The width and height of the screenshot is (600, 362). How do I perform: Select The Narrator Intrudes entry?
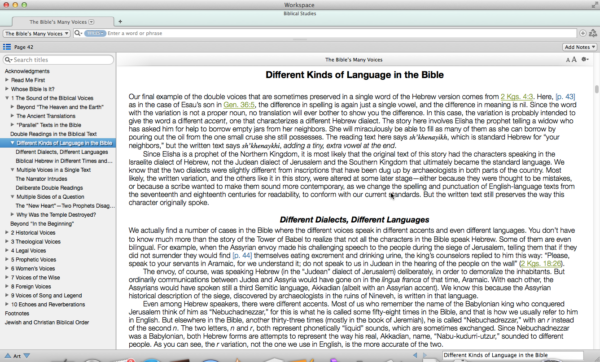[x=41, y=179]
